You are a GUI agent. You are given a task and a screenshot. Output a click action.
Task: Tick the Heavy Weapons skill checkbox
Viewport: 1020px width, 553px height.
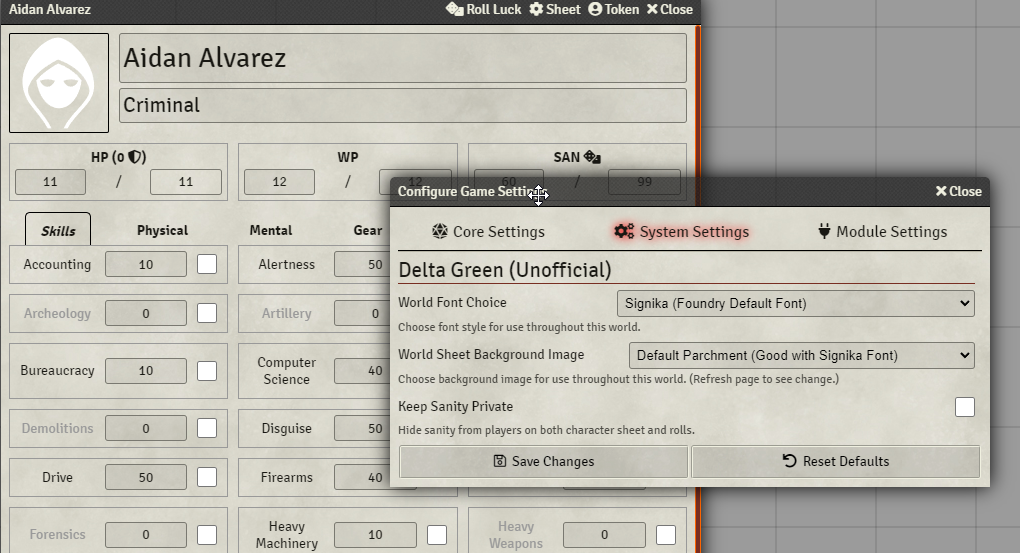(665, 535)
